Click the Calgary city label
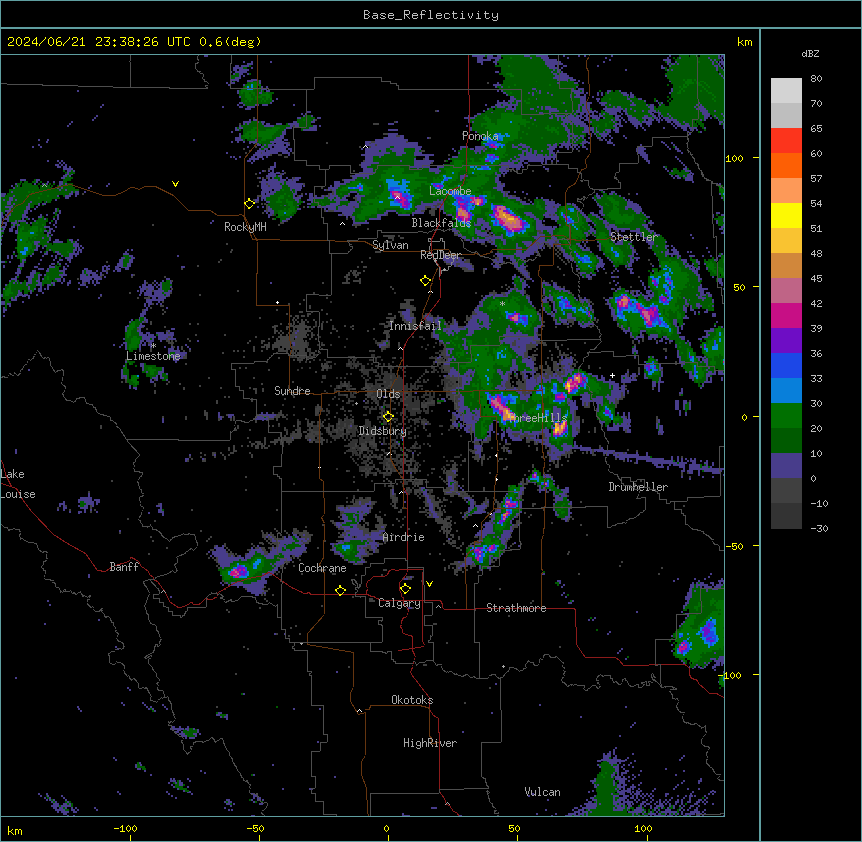 point(400,603)
